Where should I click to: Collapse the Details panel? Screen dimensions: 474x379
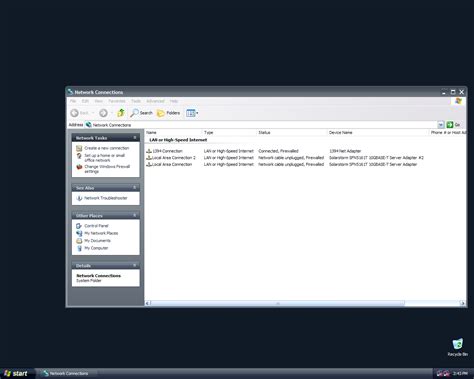click(135, 265)
